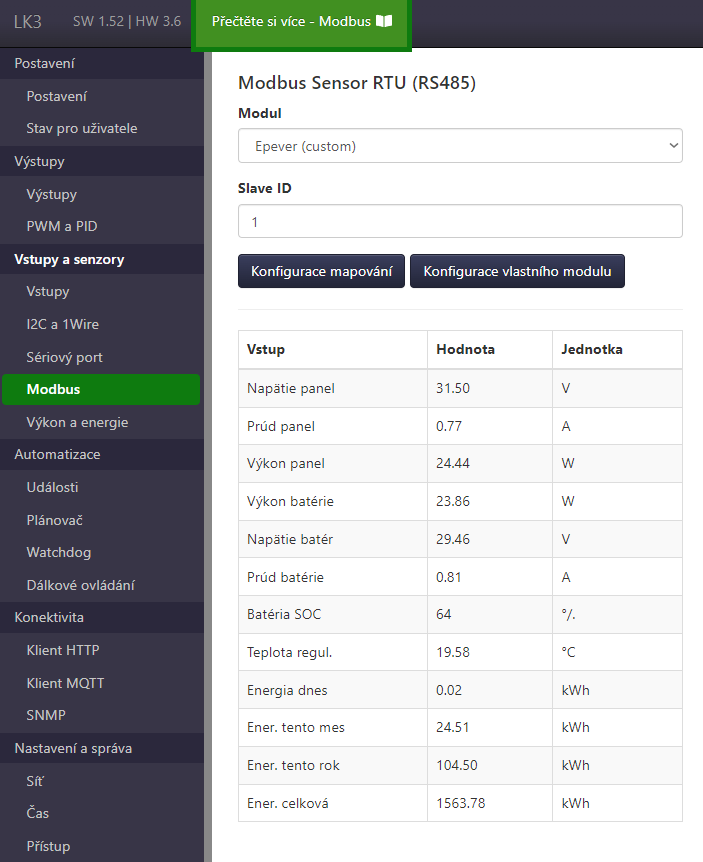
Task: Open Klient MQTT settings
Action: [x=65, y=683]
